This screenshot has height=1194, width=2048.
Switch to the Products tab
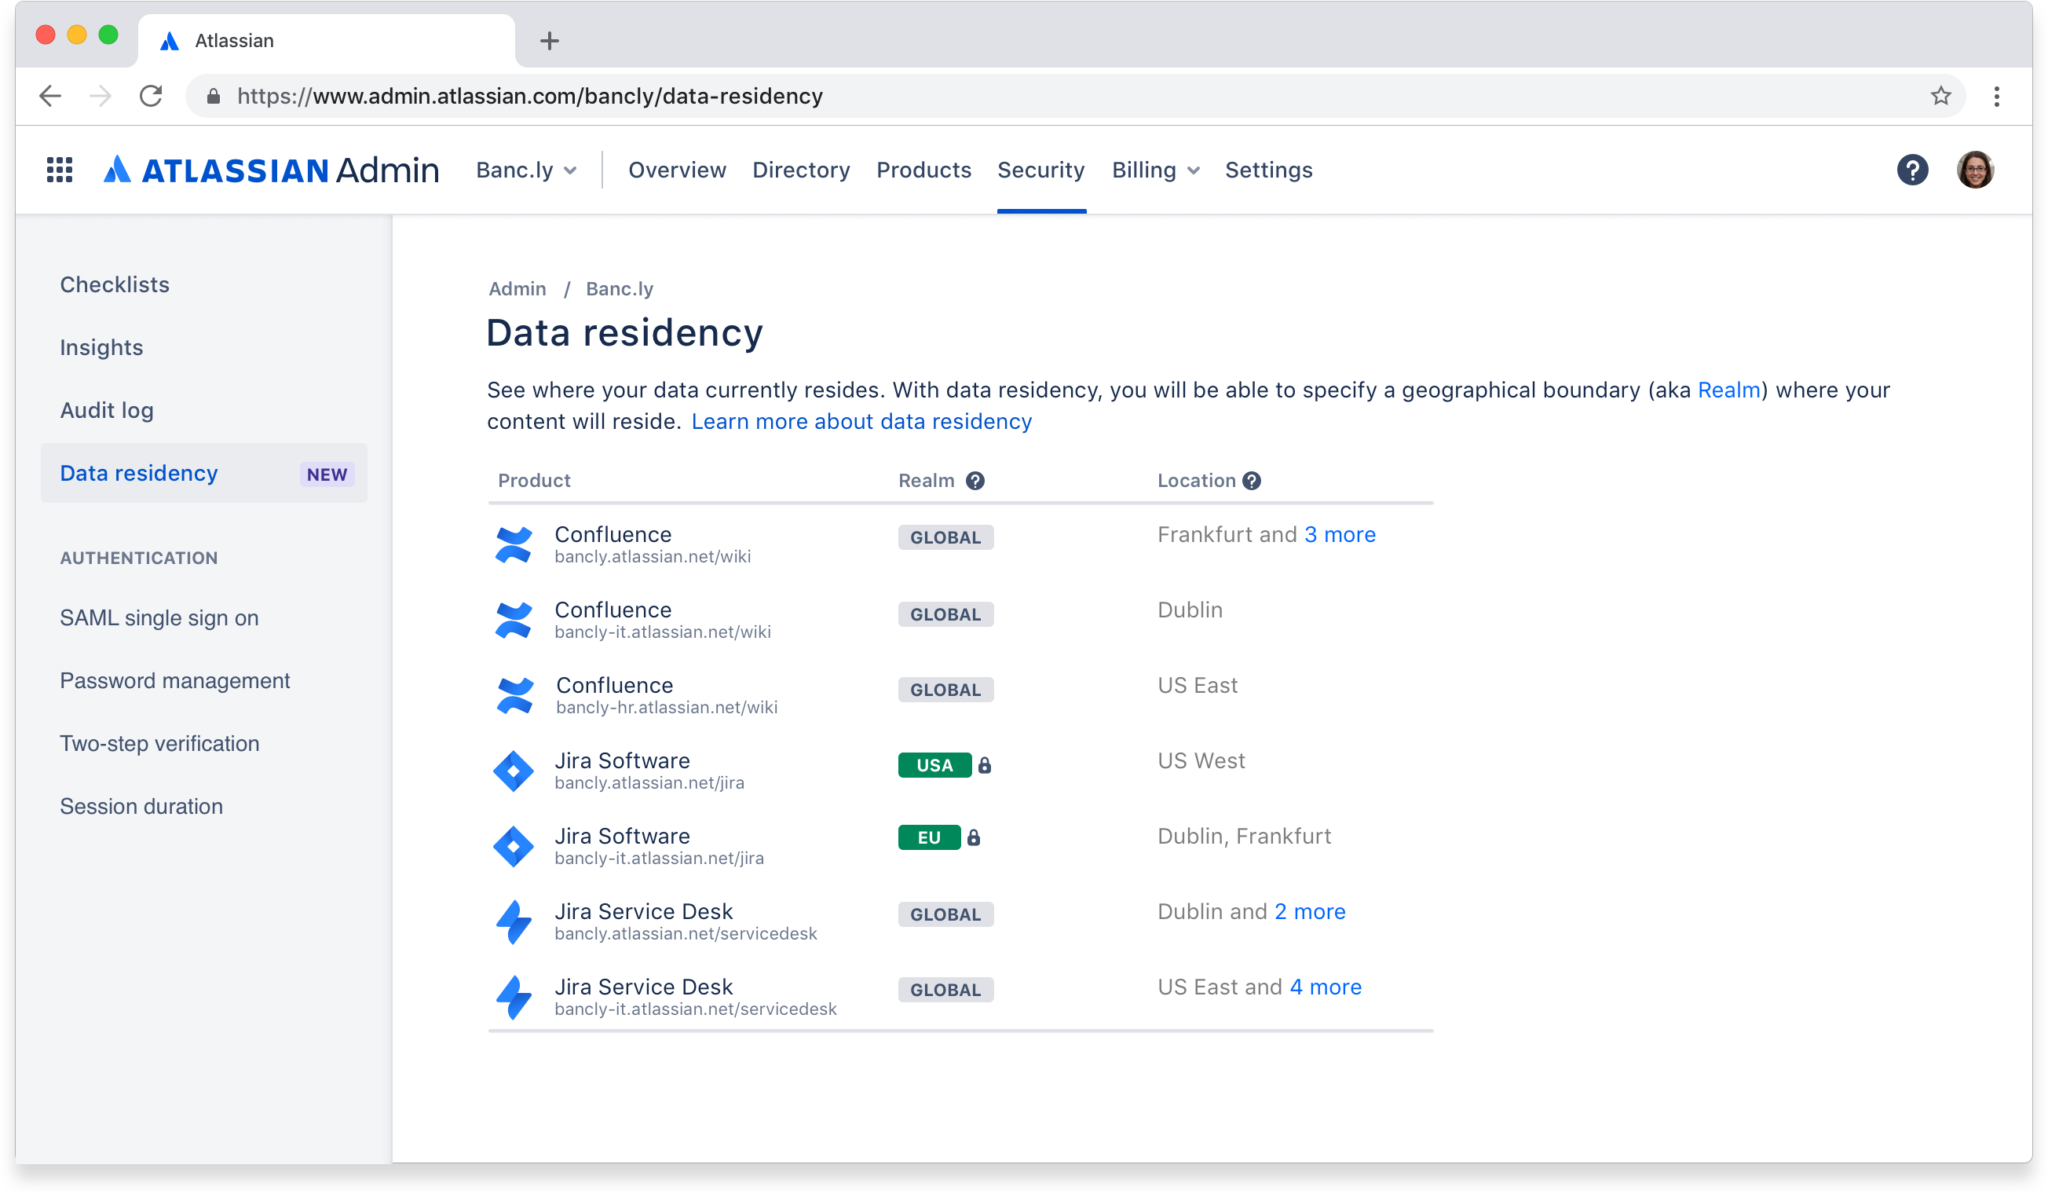click(x=923, y=170)
